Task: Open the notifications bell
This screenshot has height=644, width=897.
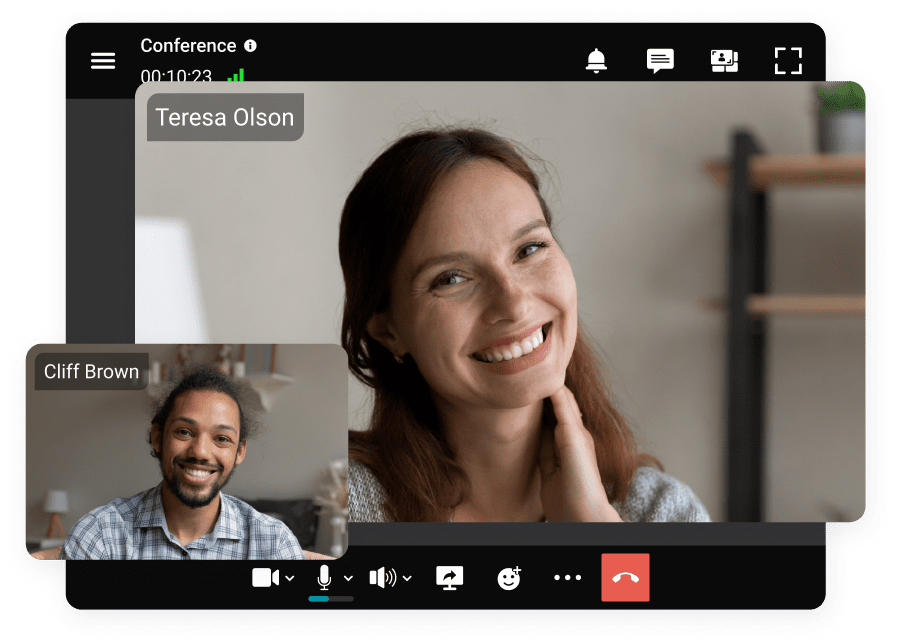Action: [x=596, y=61]
